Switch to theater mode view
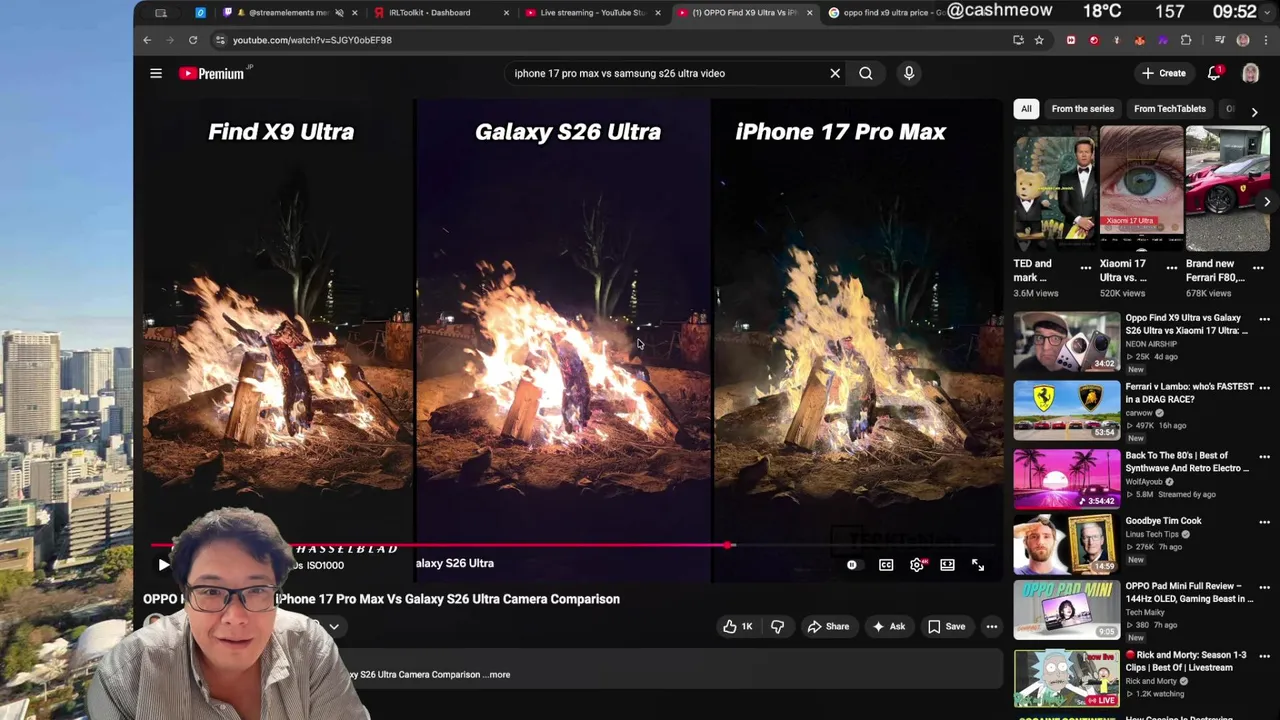 947,565
